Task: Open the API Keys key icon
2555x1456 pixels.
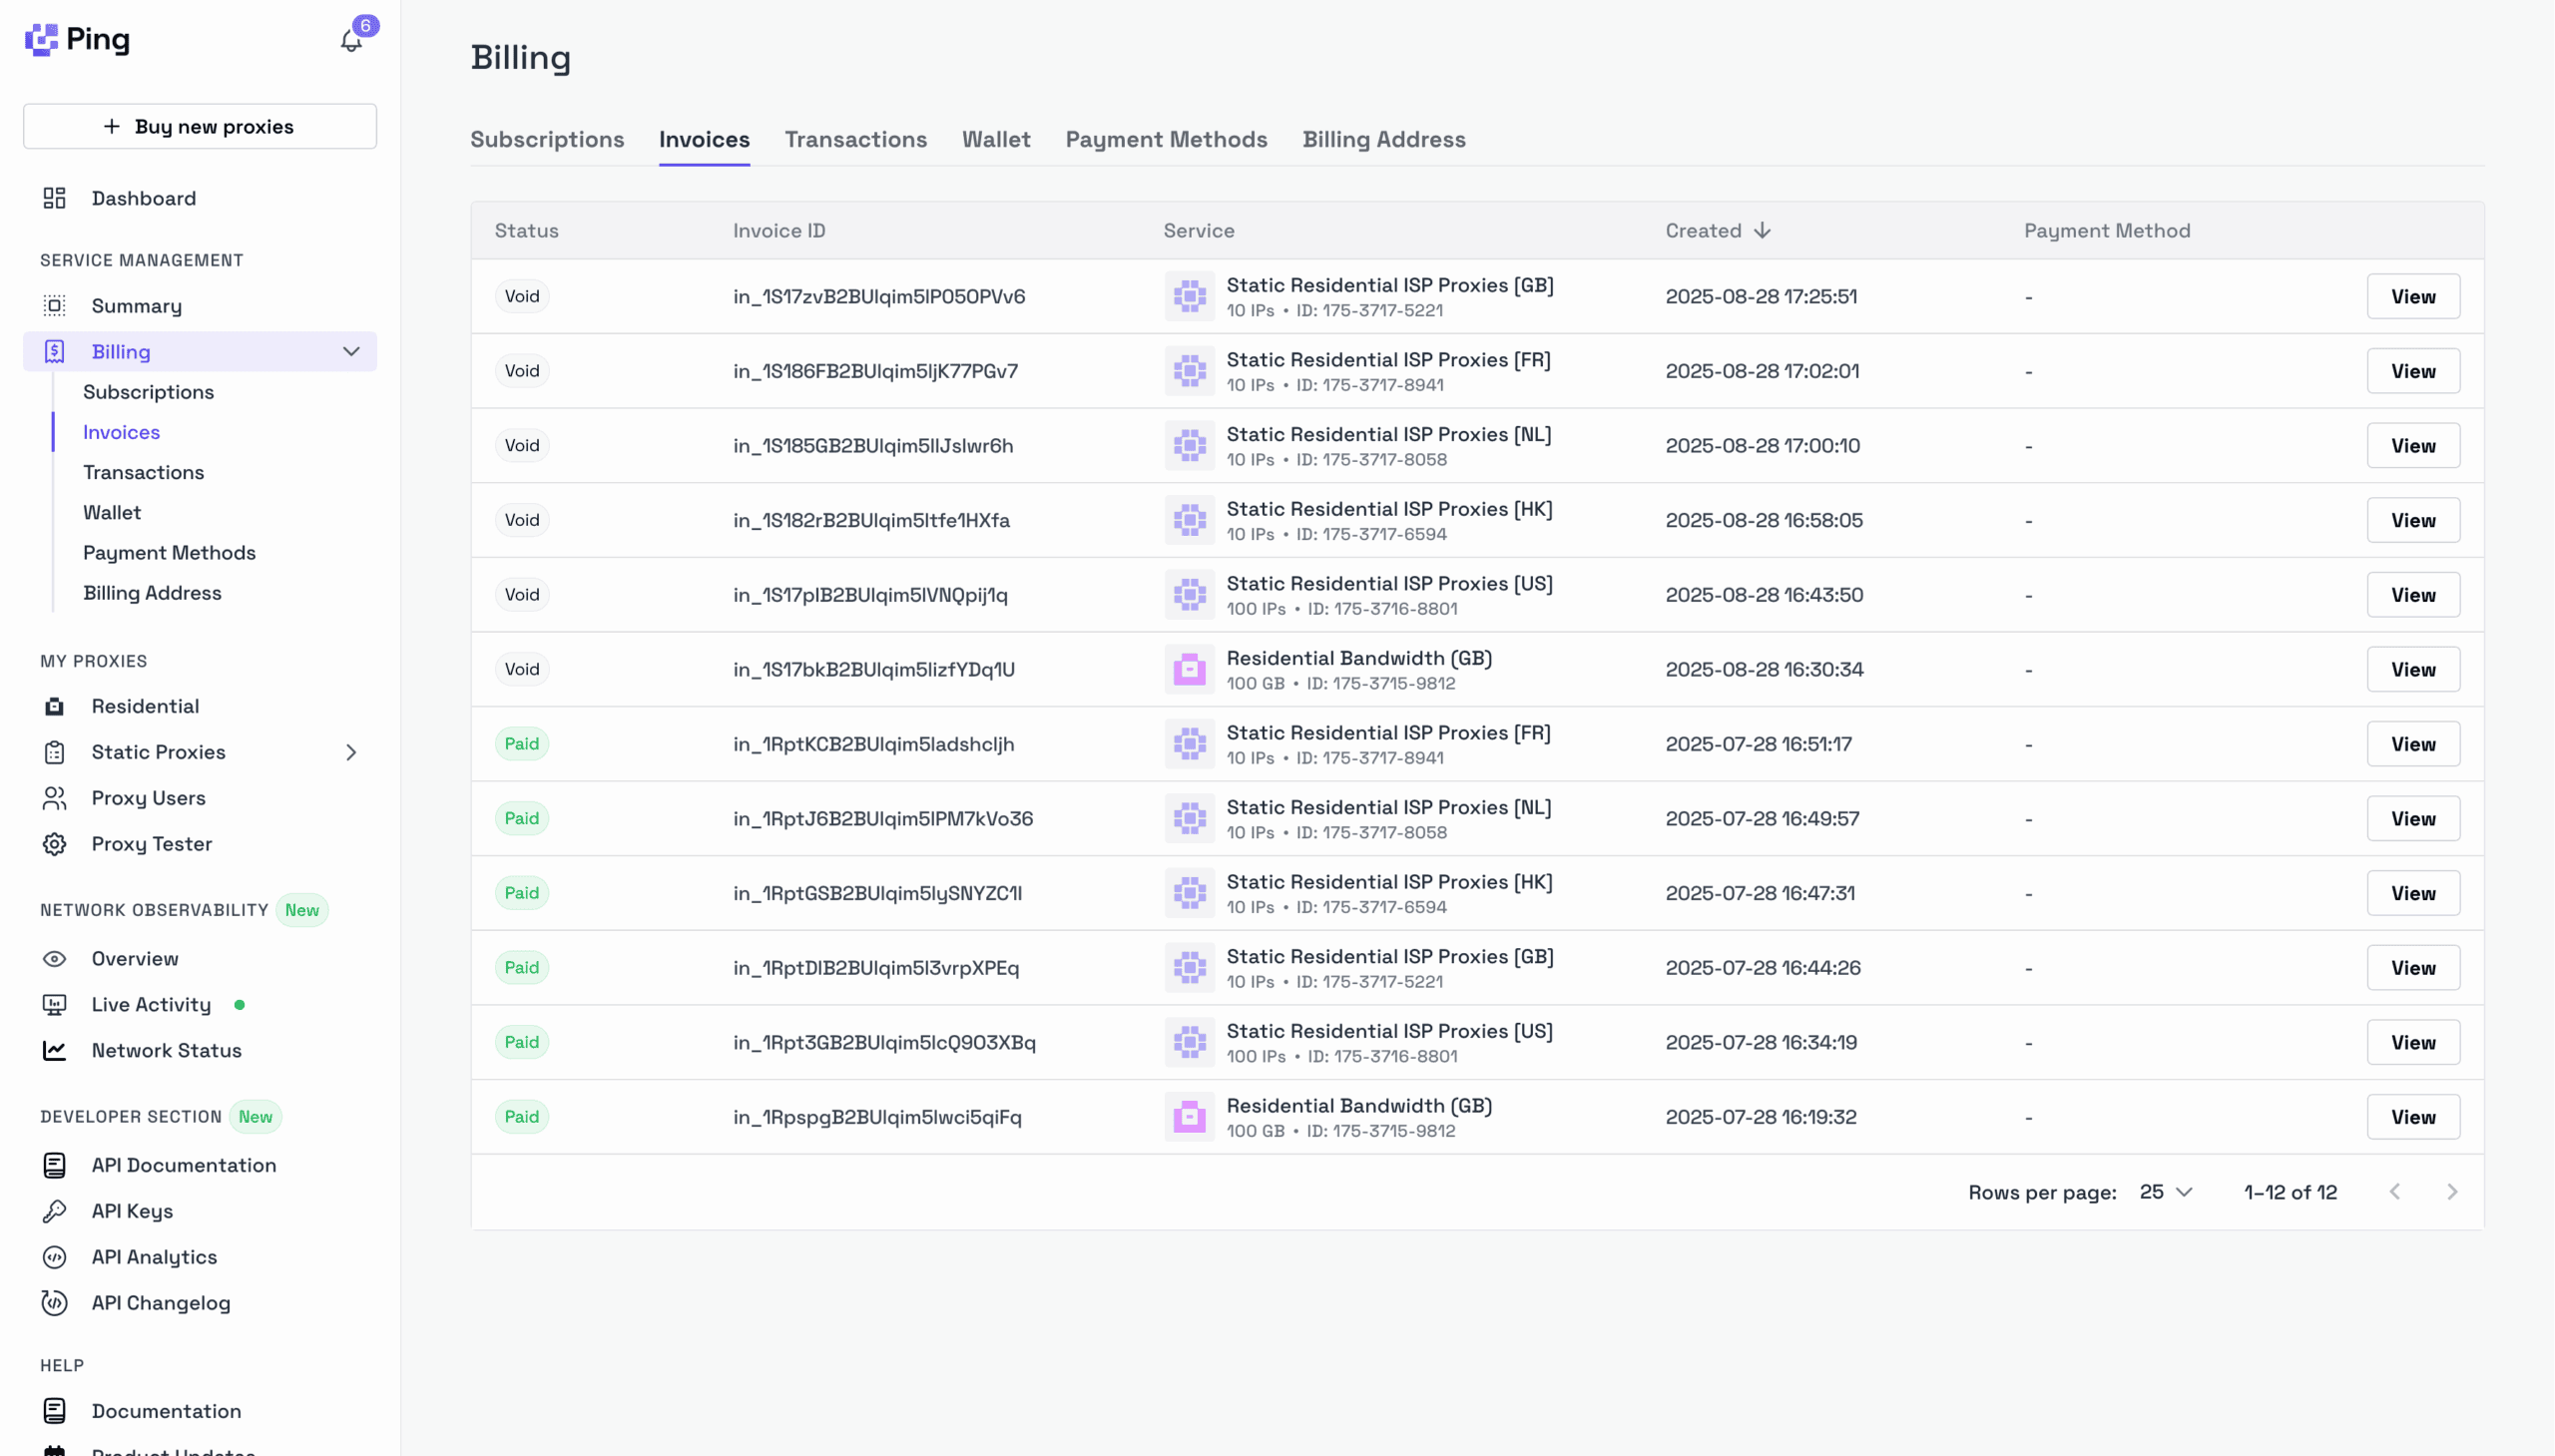Action: tap(54, 1211)
